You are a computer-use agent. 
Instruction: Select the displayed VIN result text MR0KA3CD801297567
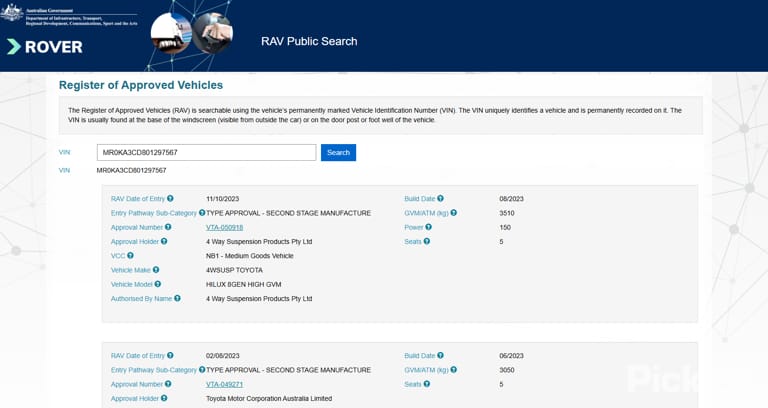coord(131,170)
